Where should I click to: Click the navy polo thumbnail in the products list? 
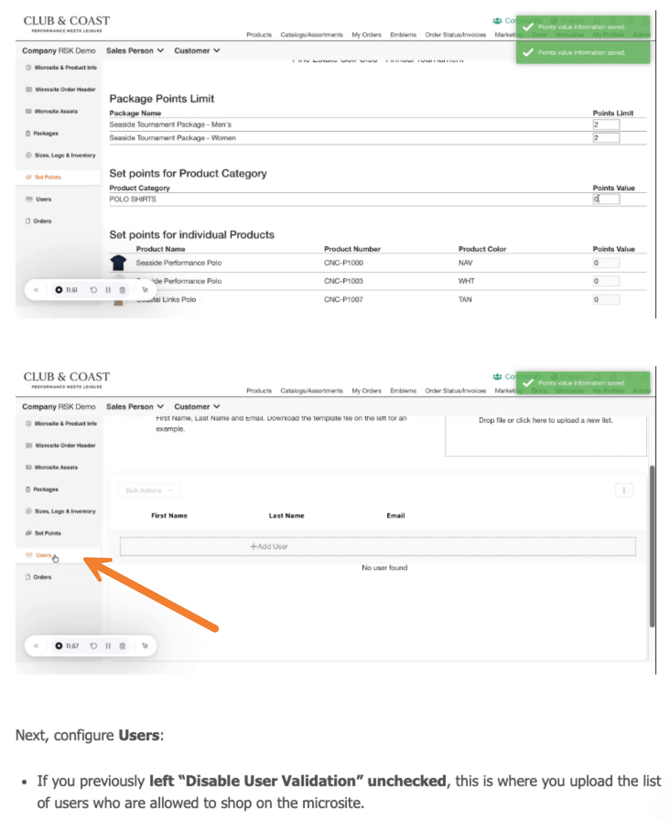coord(119,263)
